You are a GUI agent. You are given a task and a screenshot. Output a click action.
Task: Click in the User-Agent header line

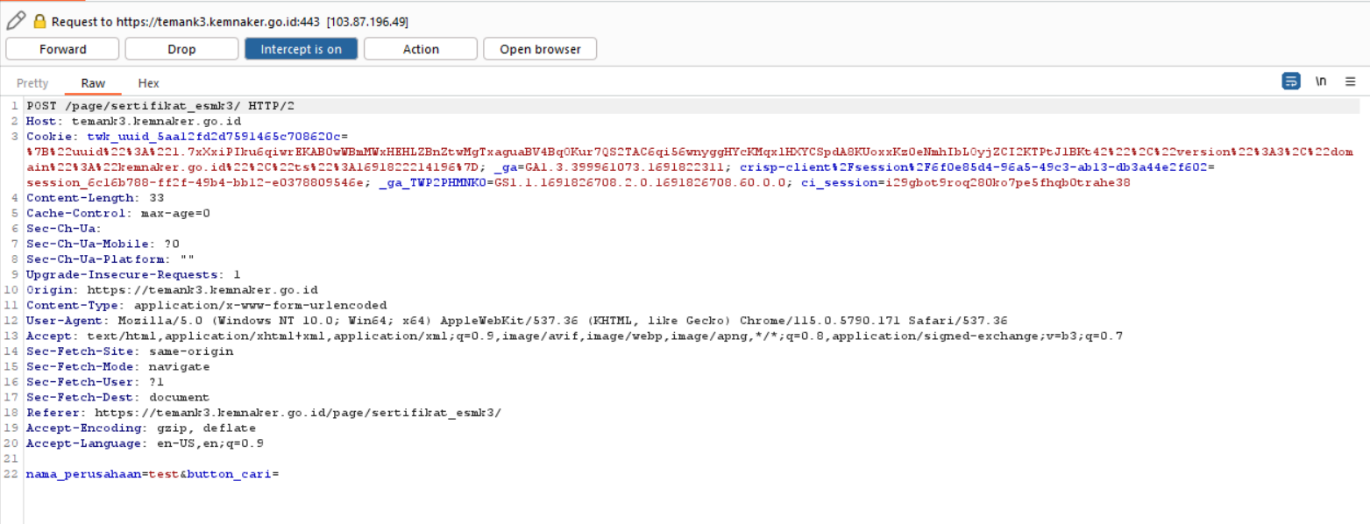tap(500, 321)
